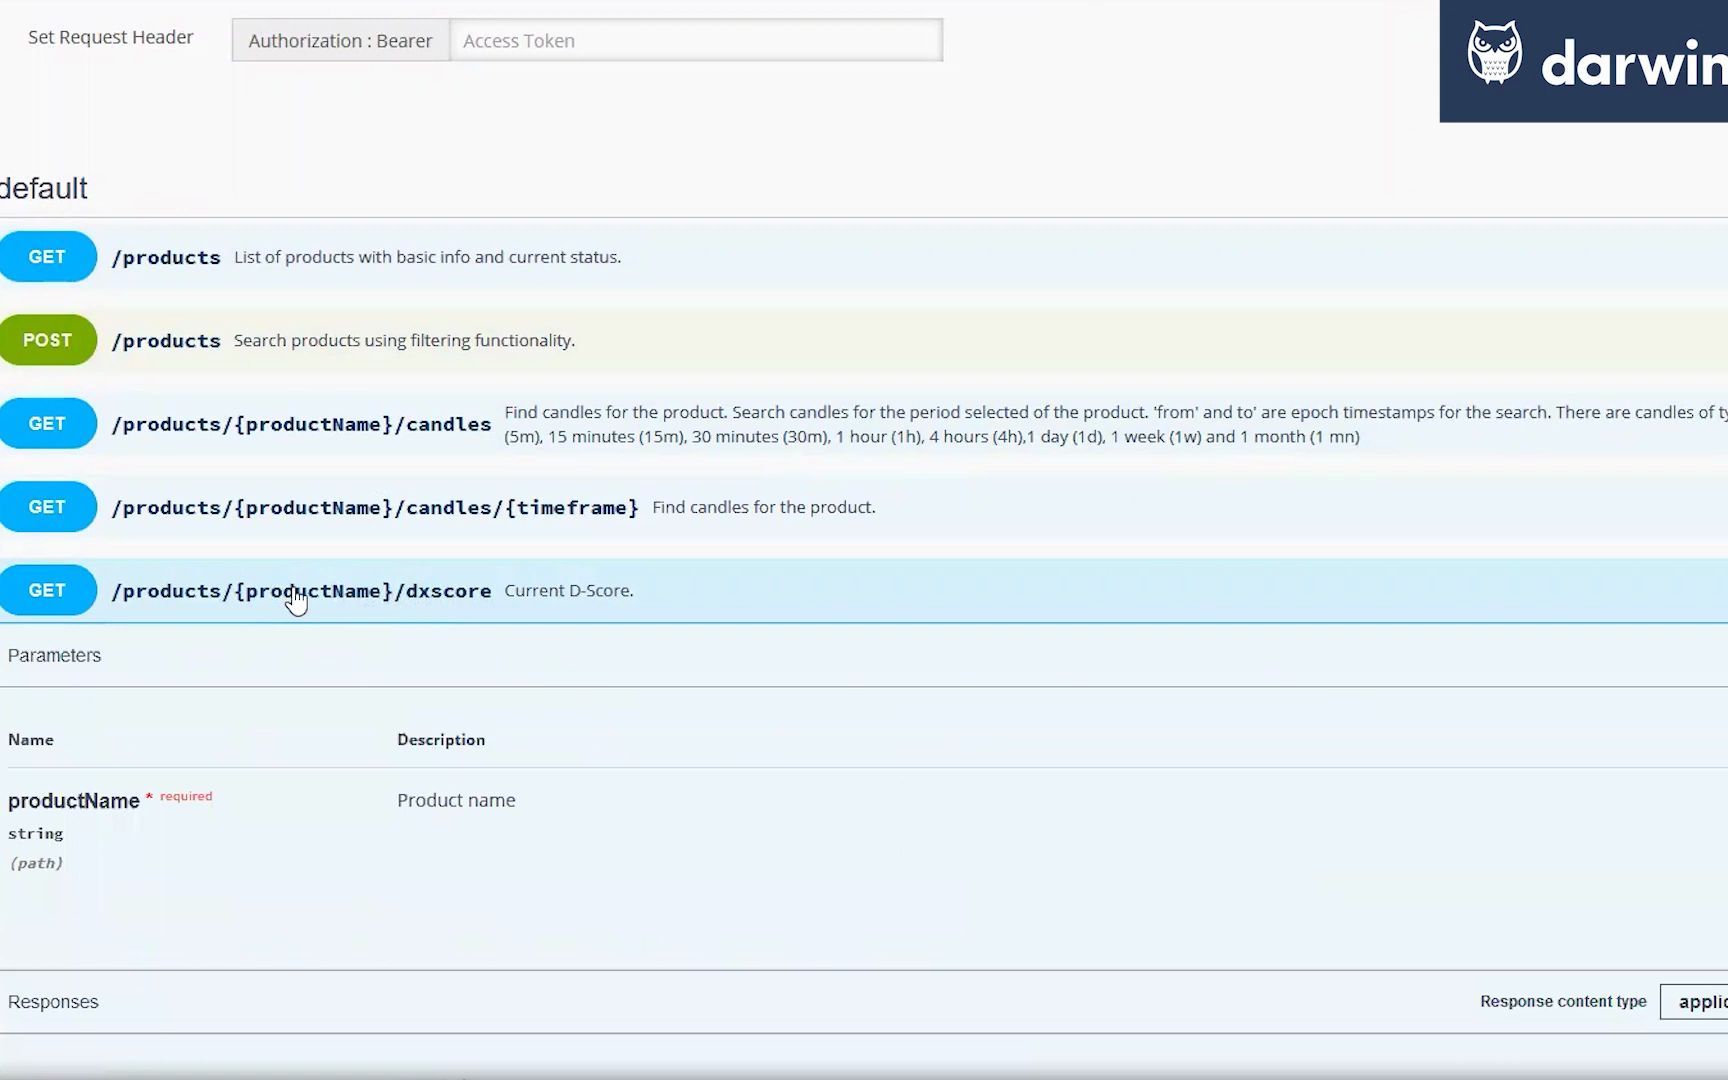This screenshot has height=1080, width=1728.
Task: Click the Authorization : Bearer header button
Action: 340,40
